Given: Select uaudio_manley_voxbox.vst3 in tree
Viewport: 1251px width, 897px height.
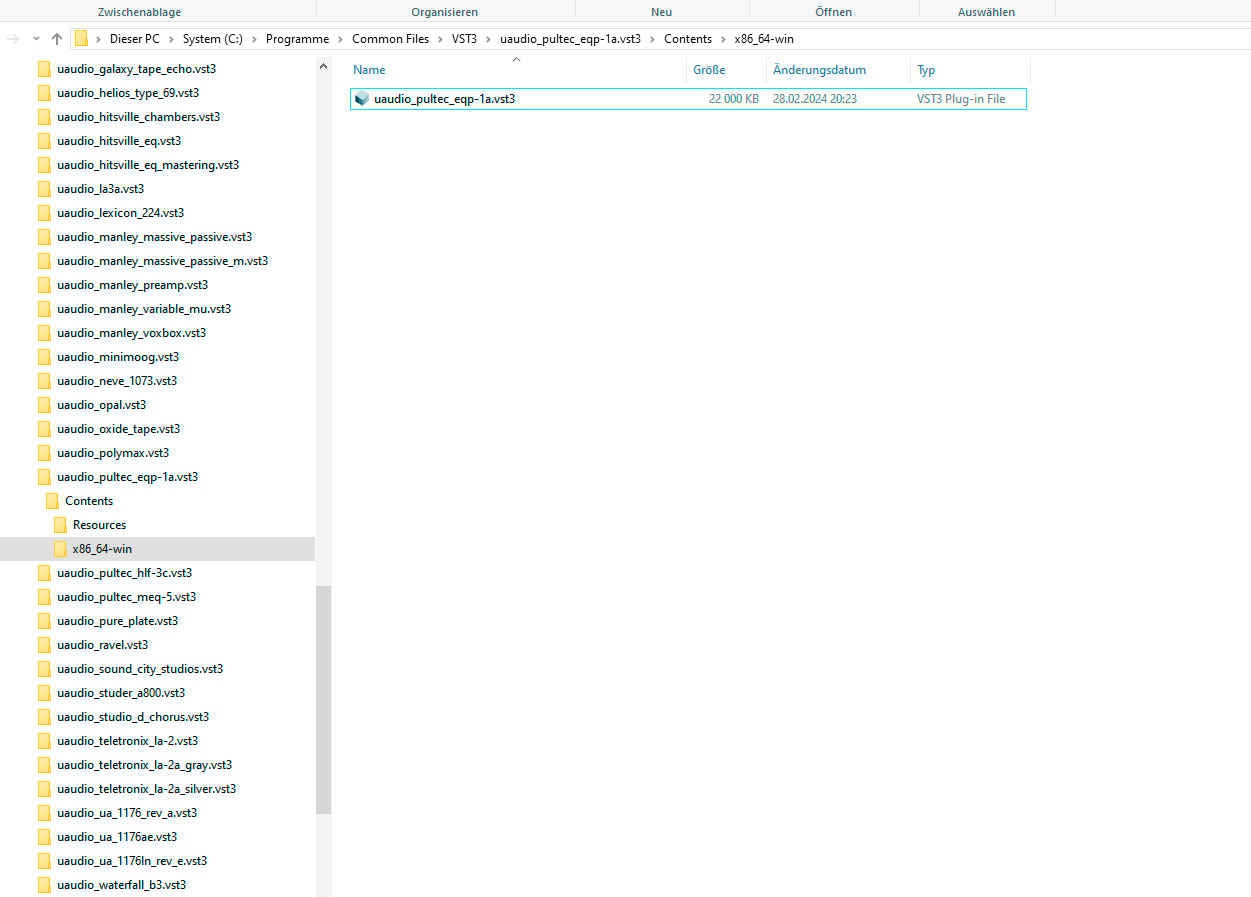Looking at the screenshot, I should (131, 333).
